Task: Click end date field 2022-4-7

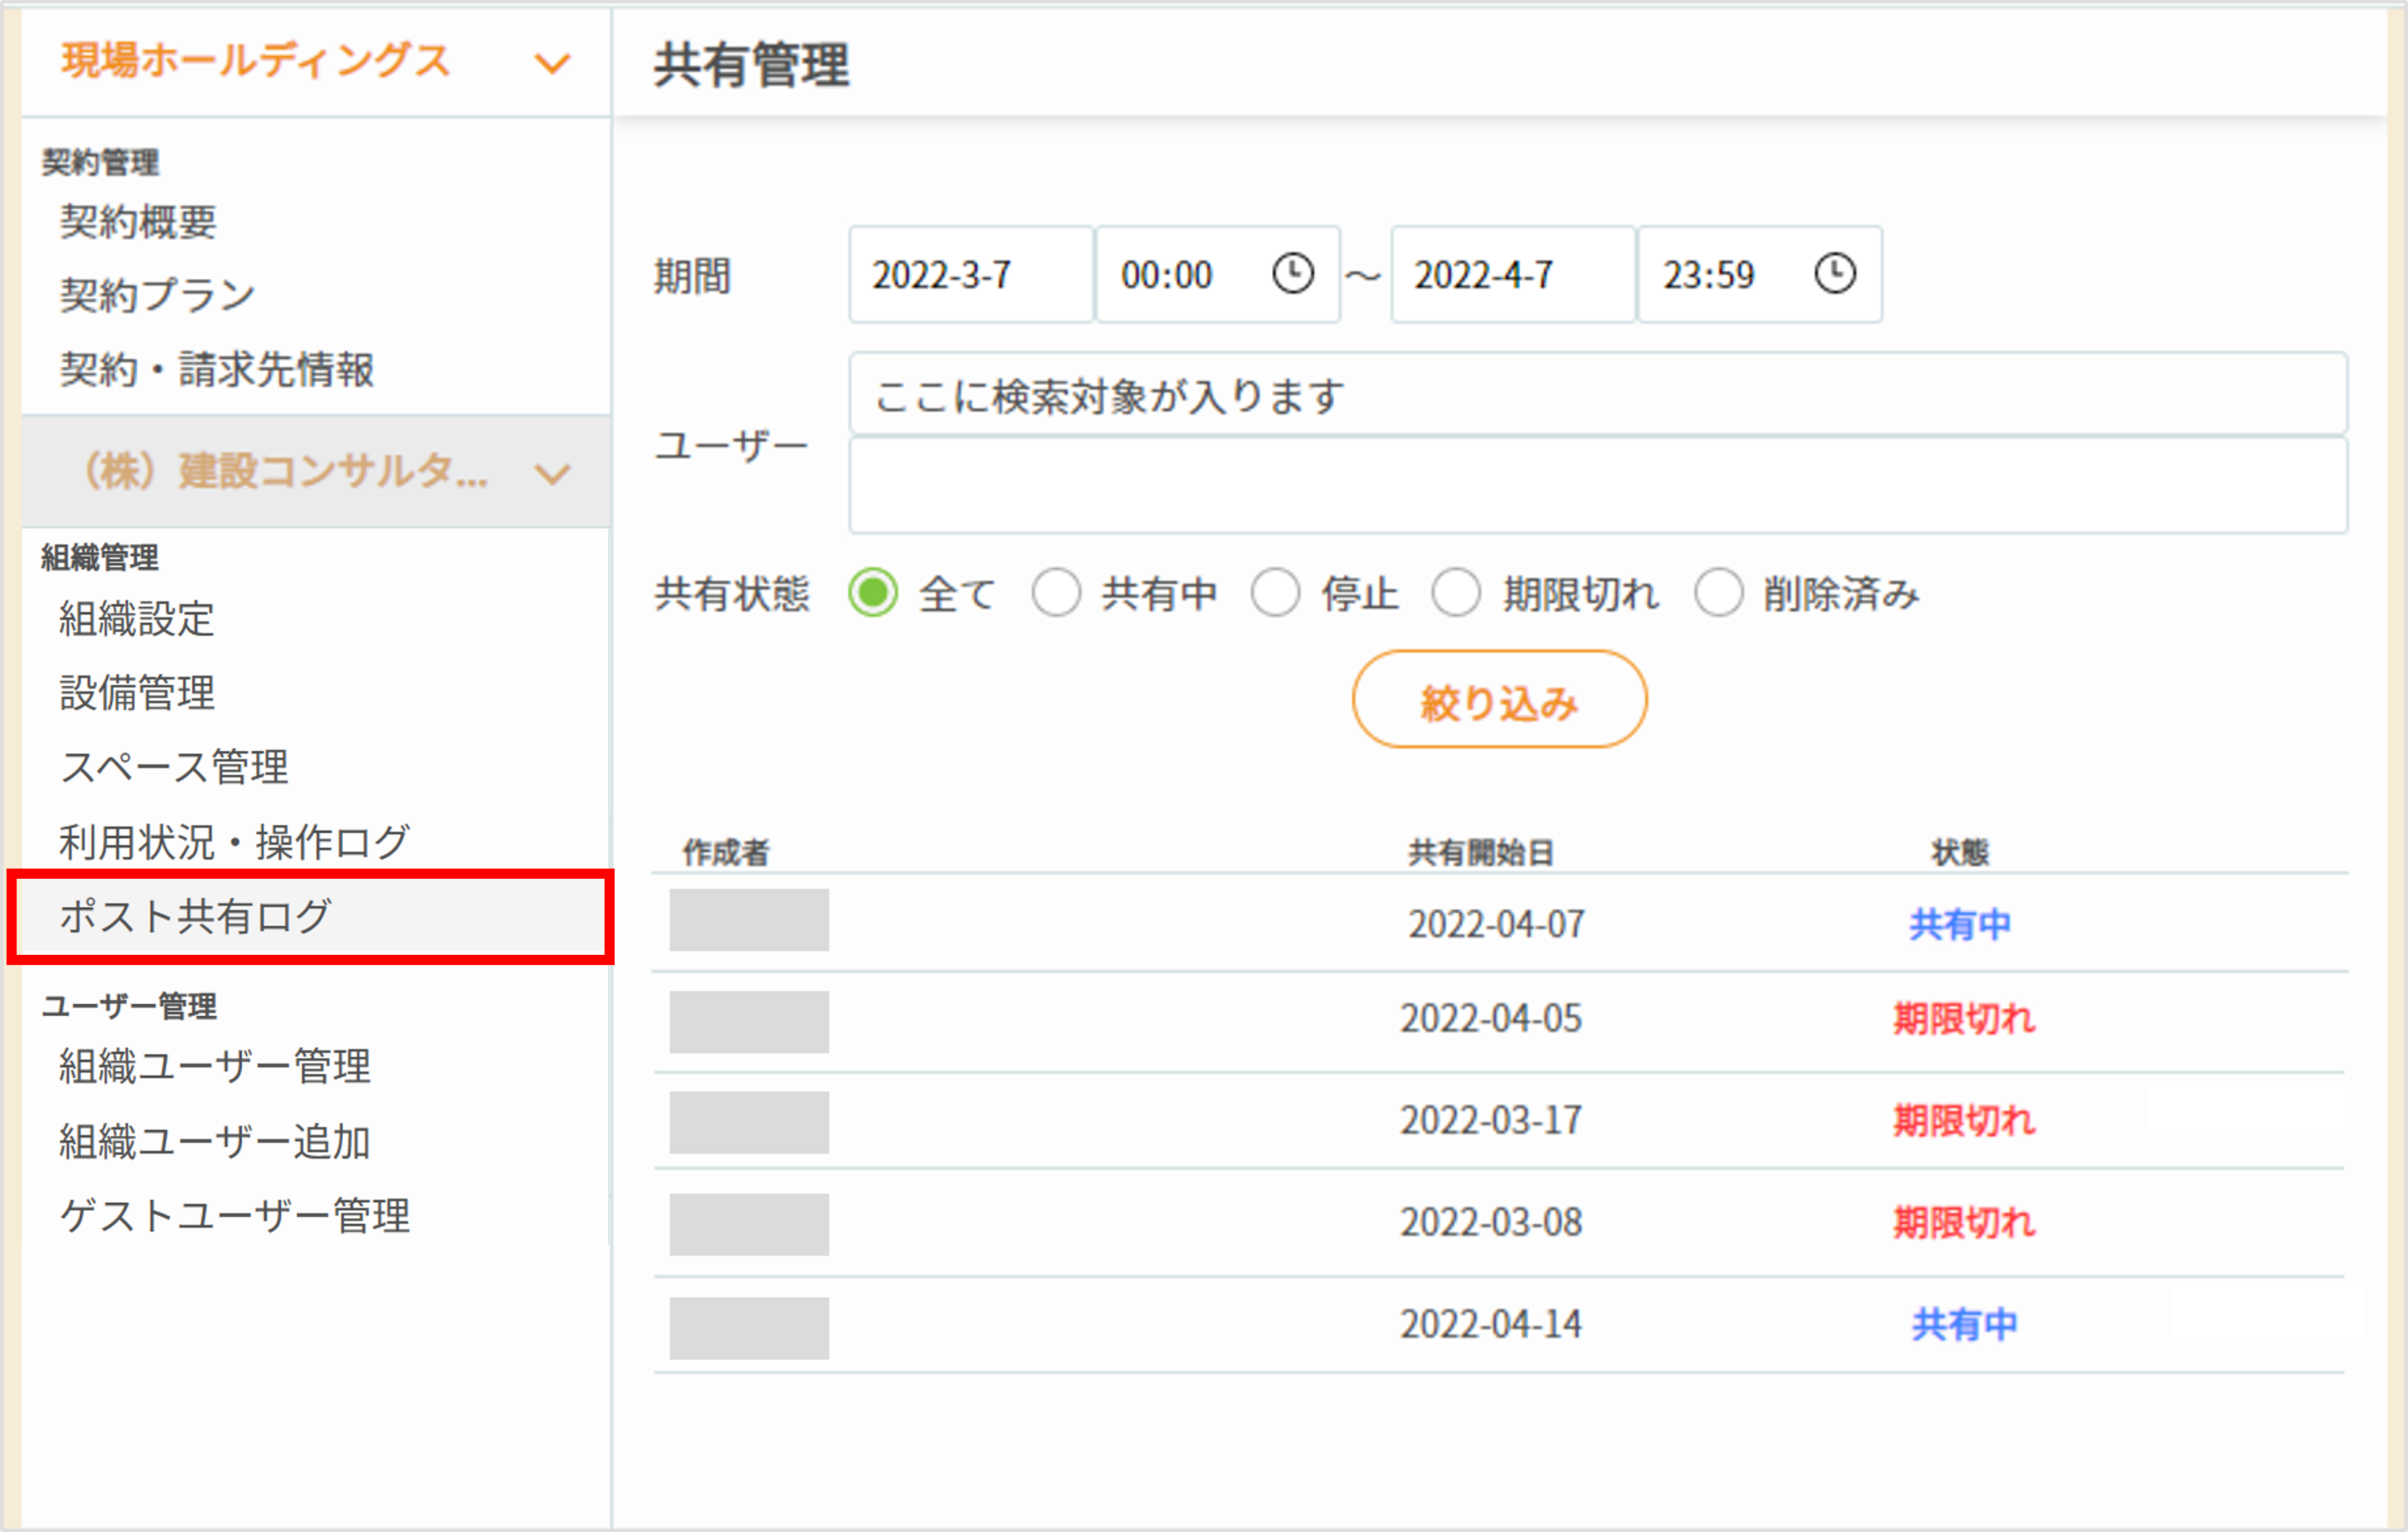Action: pyautogui.click(x=1513, y=274)
